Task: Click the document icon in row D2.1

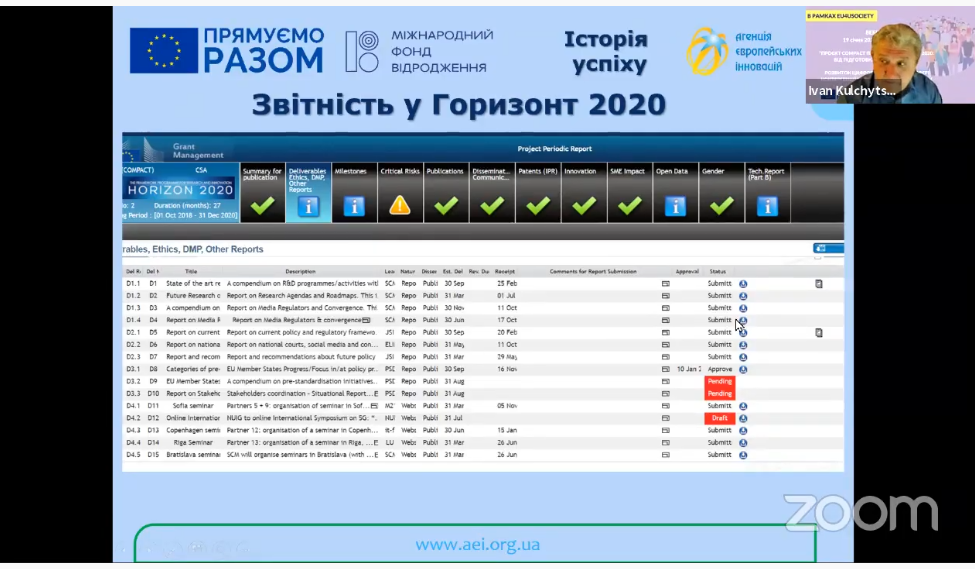Action: tap(819, 332)
